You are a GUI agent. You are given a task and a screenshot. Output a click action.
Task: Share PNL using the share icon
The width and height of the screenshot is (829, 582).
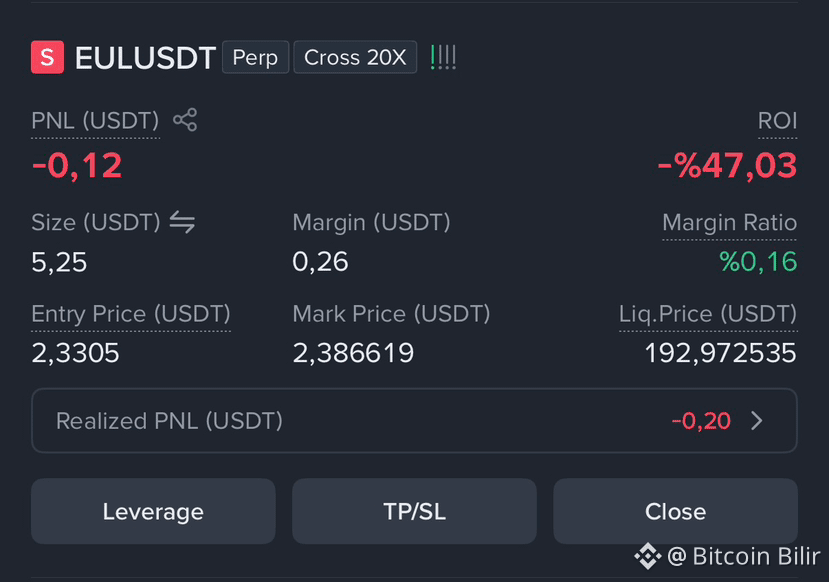pos(185,120)
